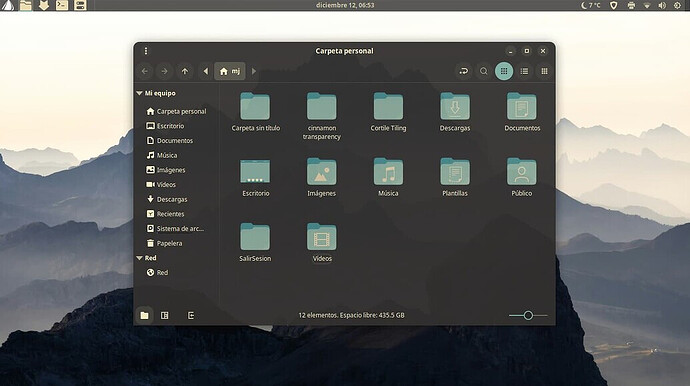Open Papelera in the sidebar

click(164, 243)
